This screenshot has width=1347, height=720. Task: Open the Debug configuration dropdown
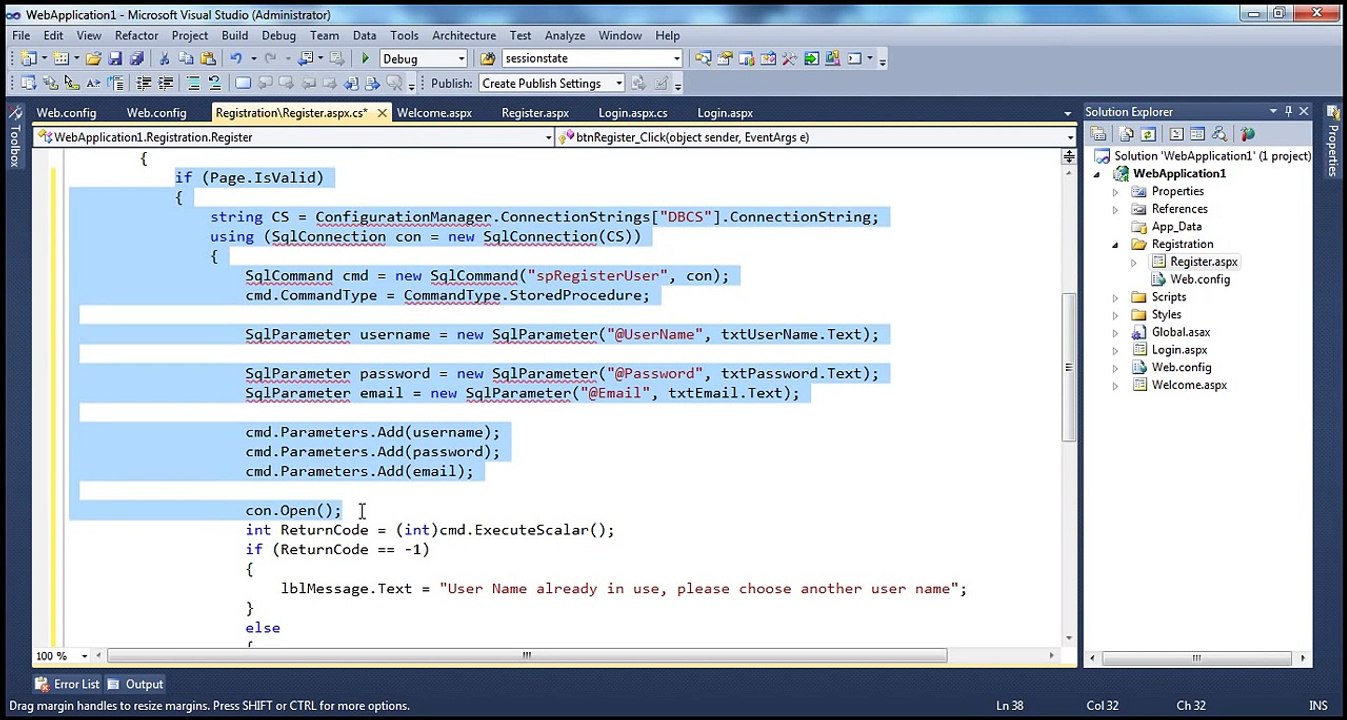[x=461, y=59]
